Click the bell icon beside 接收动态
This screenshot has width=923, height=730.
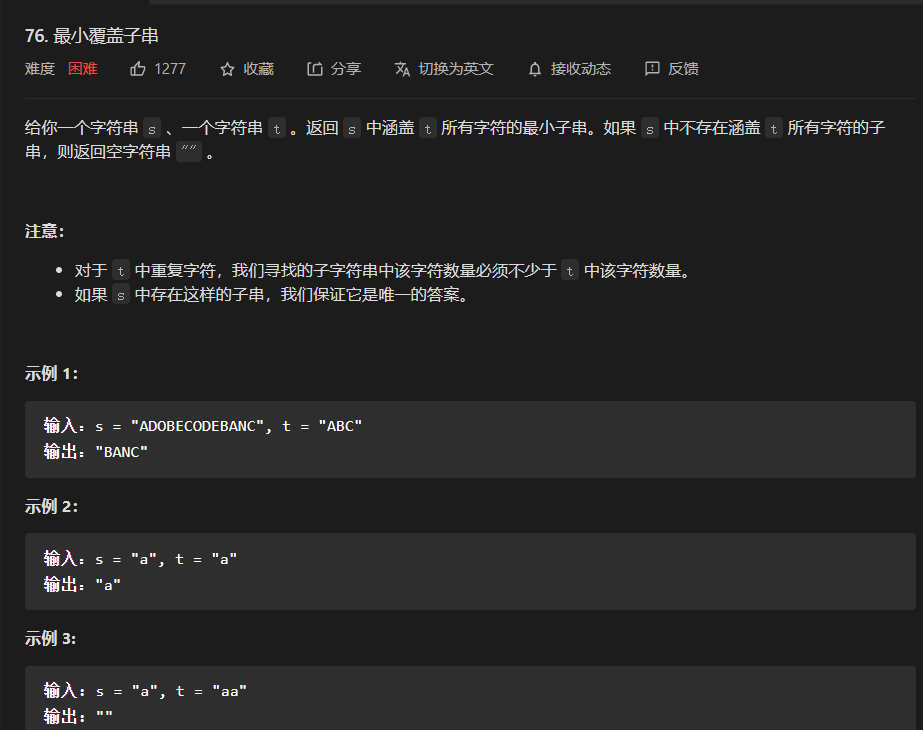tap(534, 68)
